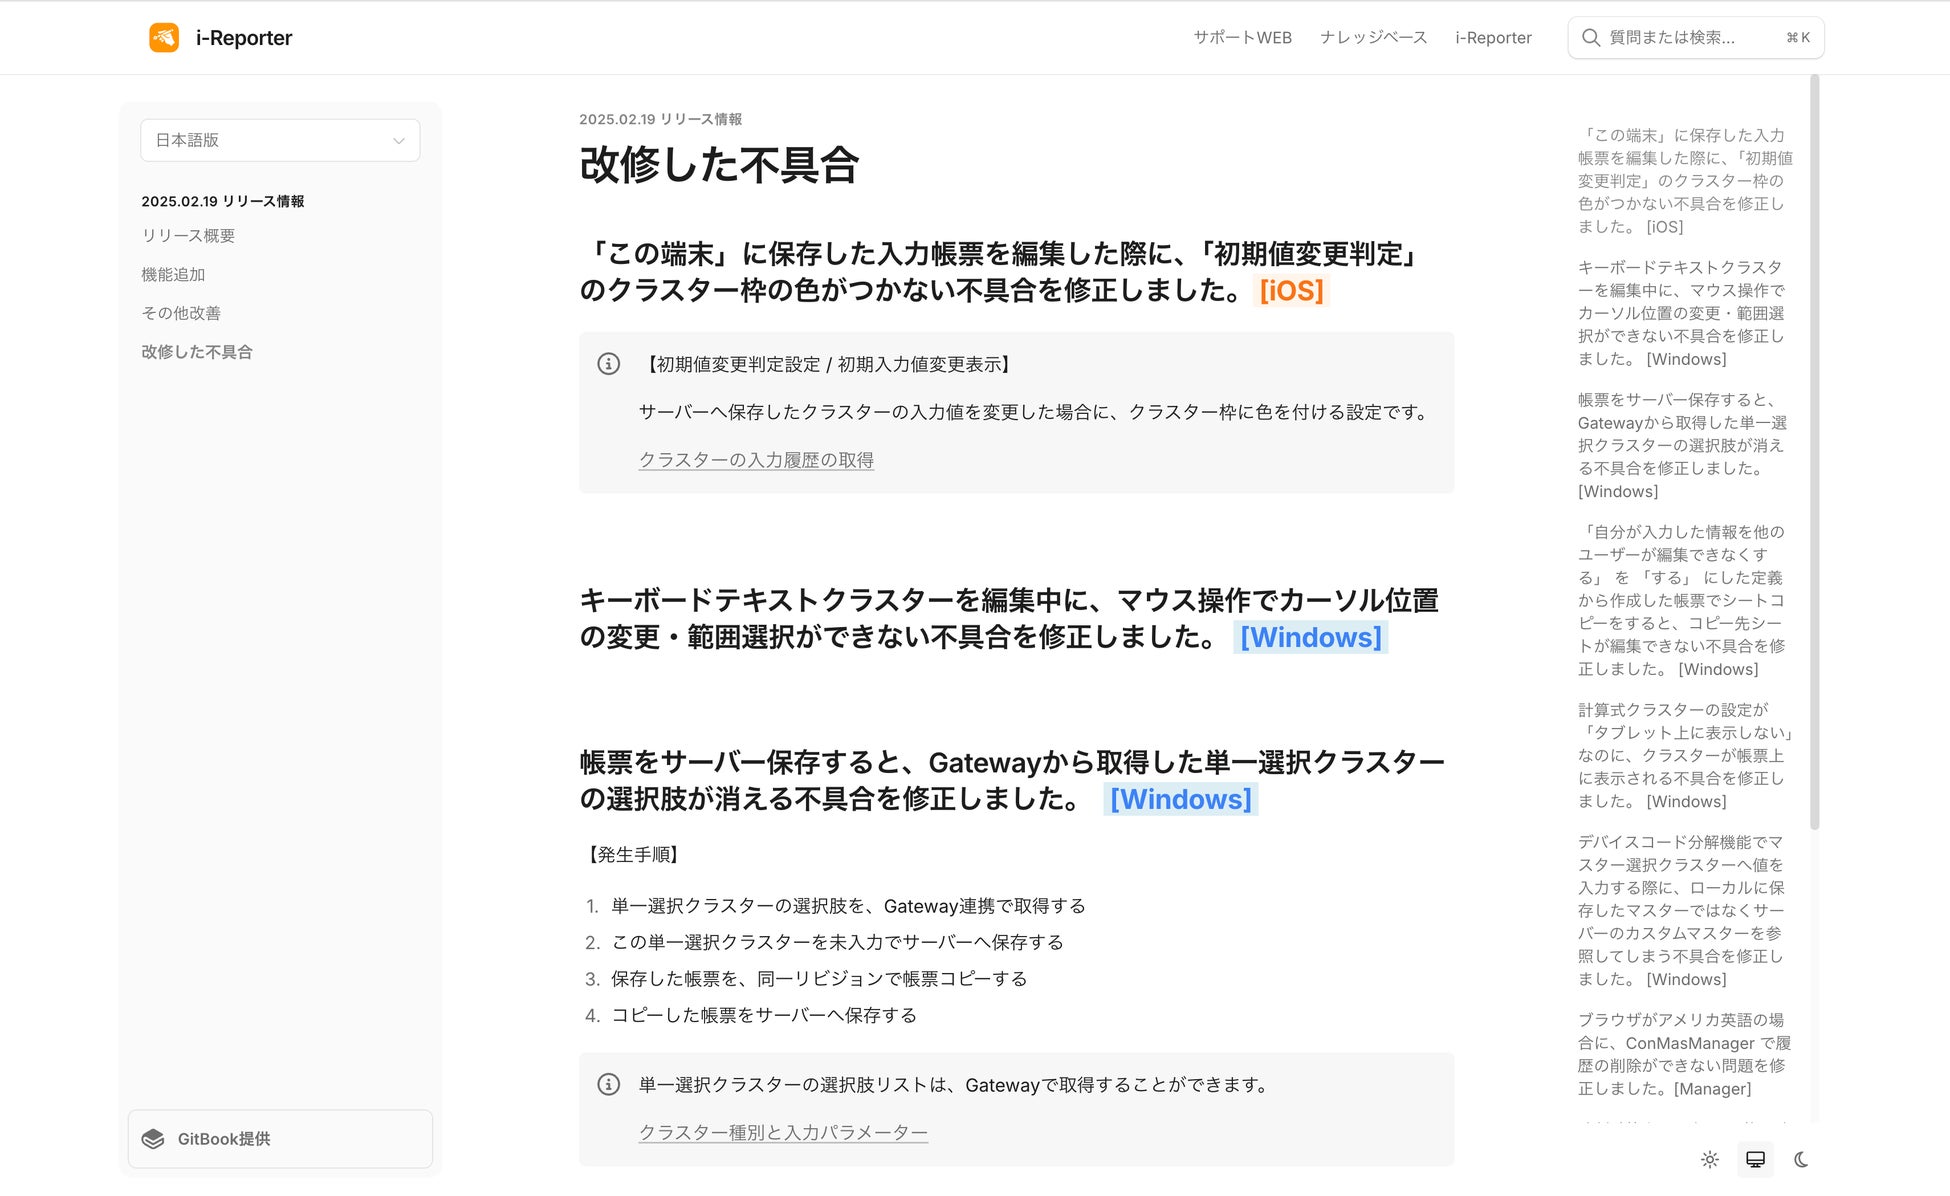Open サポートWEB in top navigation
1950x1196 pixels.
pos(1242,38)
